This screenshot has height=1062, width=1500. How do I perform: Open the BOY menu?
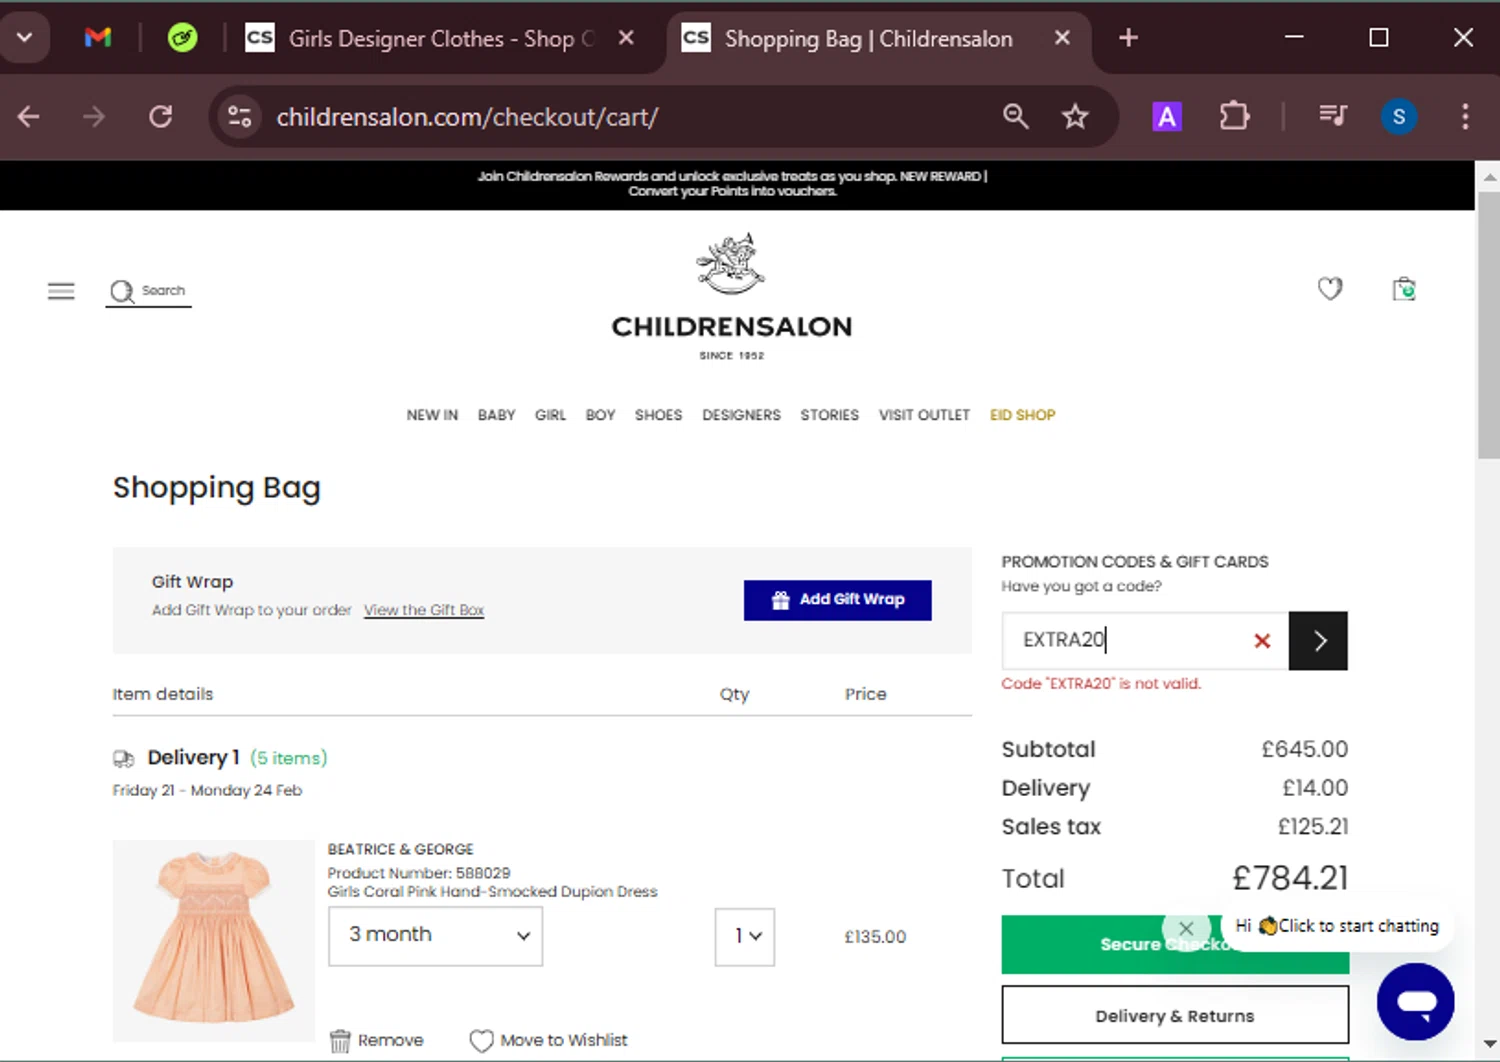click(x=600, y=415)
